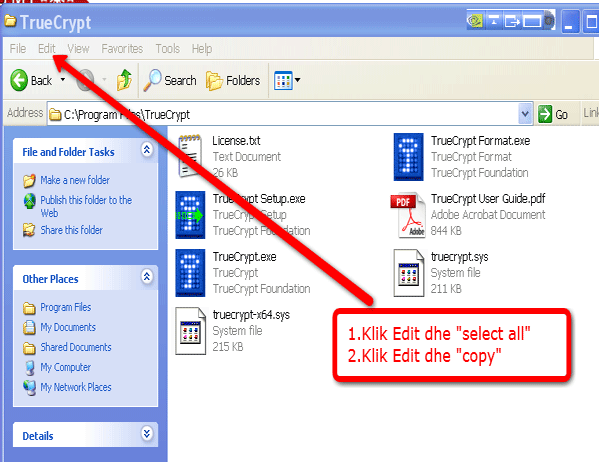Image resolution: width=599 pixels, height=462 pixels.
Task: Collapse File and Folder Tasks panel
Action: (x=147, y=149)
